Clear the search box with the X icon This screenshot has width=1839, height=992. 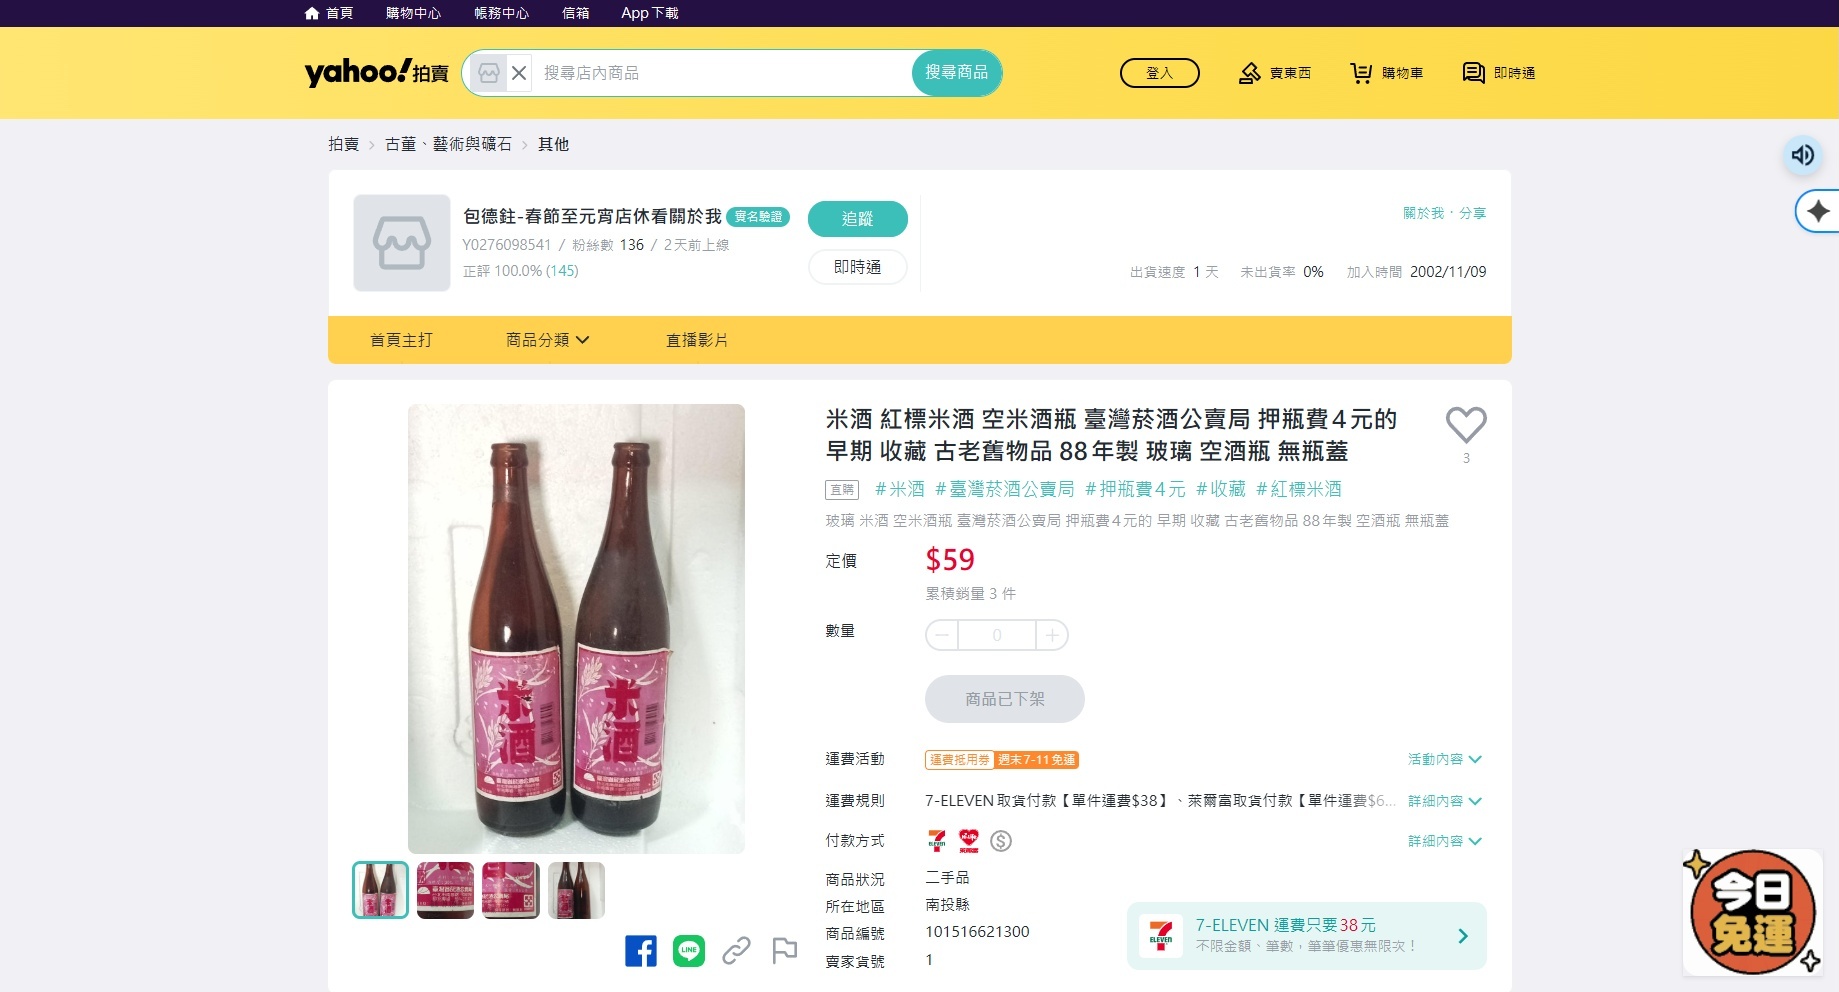coord(519,72)
